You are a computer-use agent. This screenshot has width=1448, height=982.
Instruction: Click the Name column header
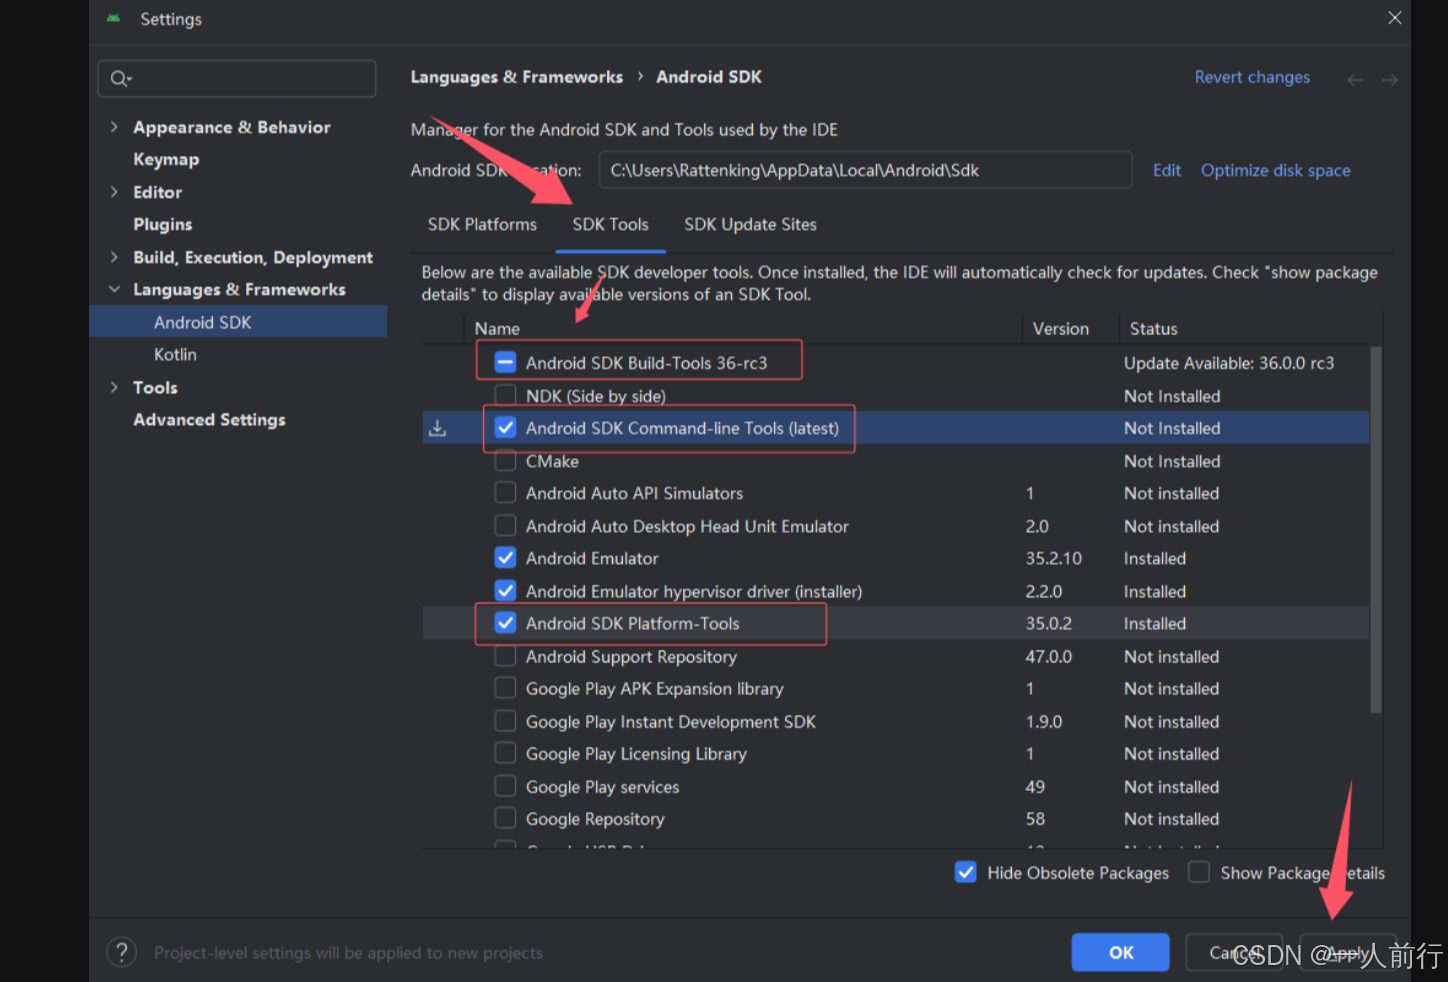(x=497, y=329)
